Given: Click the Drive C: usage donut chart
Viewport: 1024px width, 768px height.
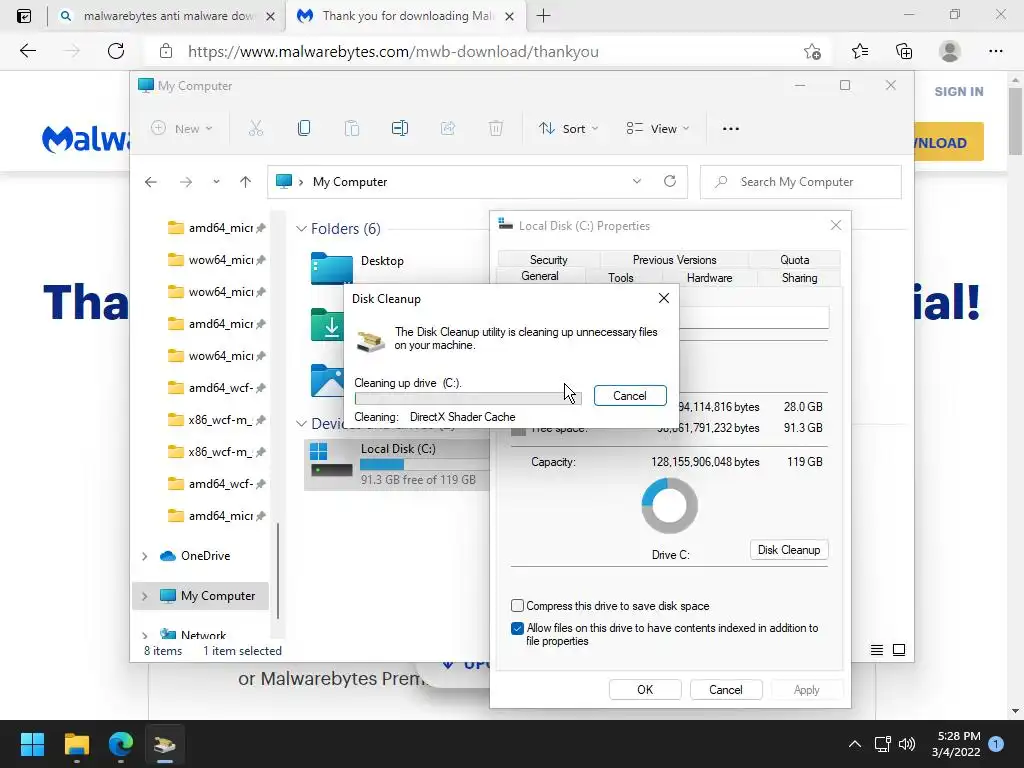Looking at the screenshot, I should [x=670, y=505].
